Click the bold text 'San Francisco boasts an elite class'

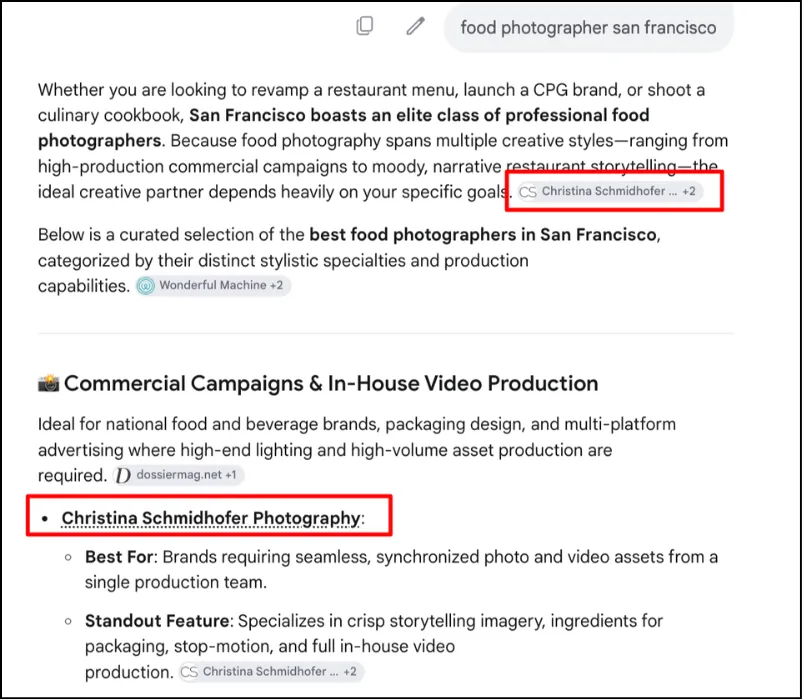(334, 115)
